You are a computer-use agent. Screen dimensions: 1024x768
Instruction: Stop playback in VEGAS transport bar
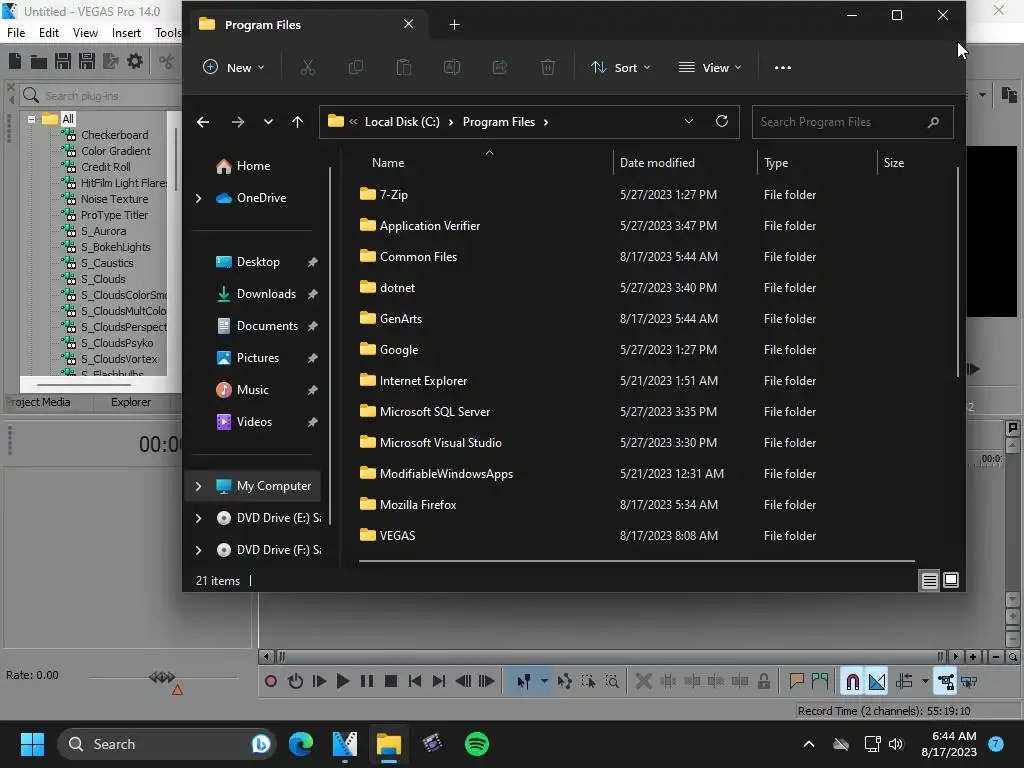[x=391, y=682]
